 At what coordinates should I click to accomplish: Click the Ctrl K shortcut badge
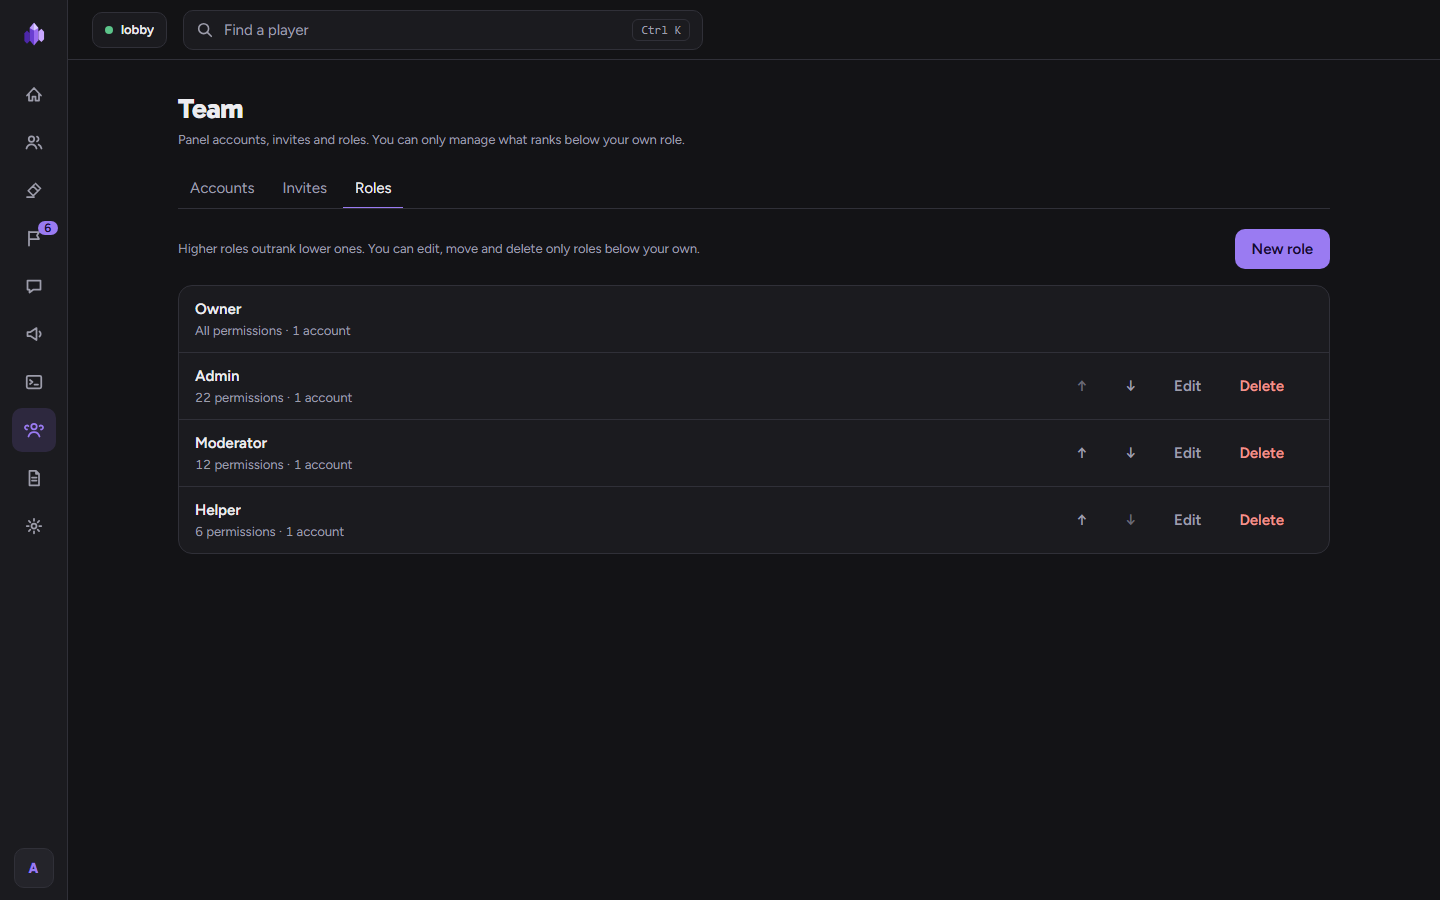tap(661, 30)
